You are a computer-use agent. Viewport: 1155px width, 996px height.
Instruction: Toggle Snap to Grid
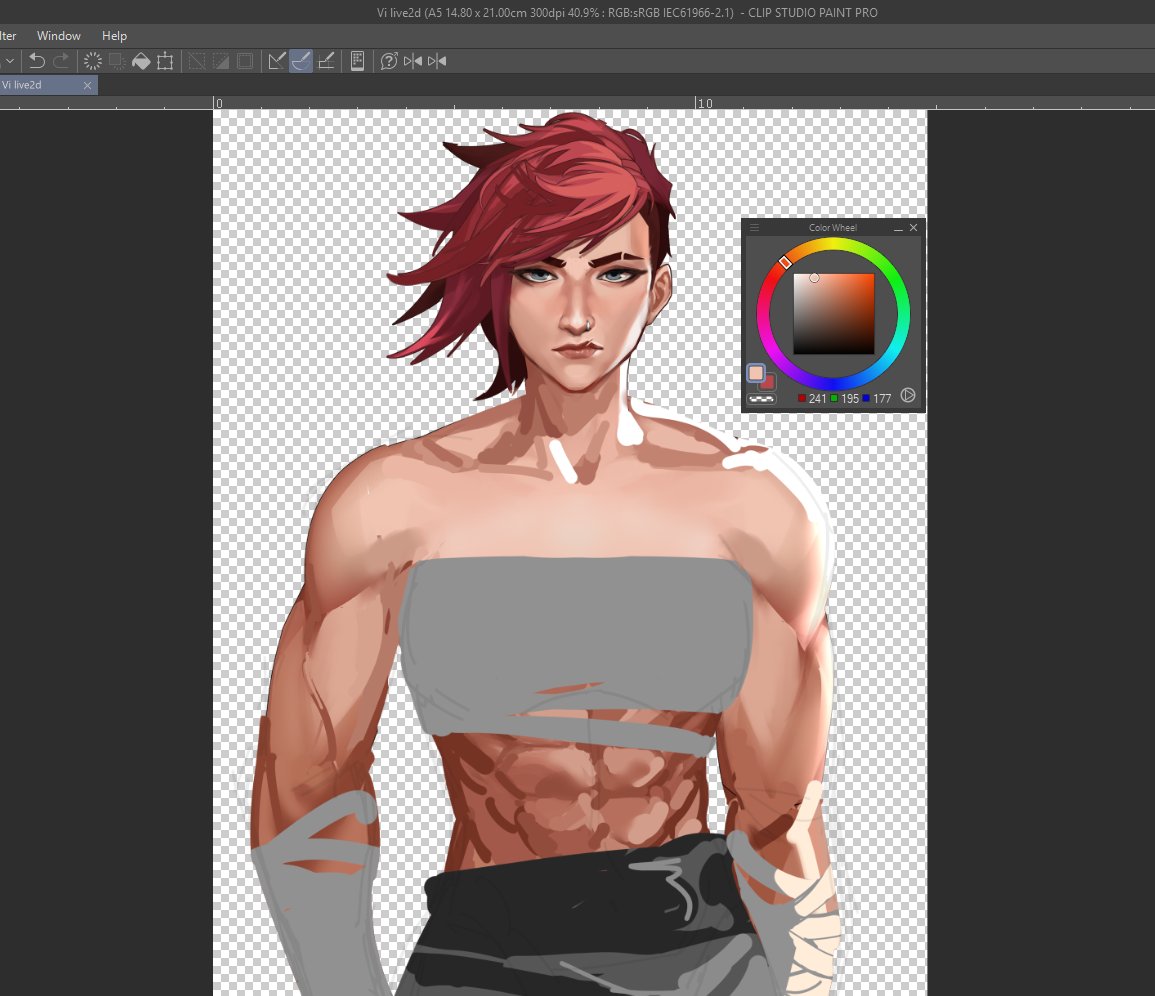[326, 61]
